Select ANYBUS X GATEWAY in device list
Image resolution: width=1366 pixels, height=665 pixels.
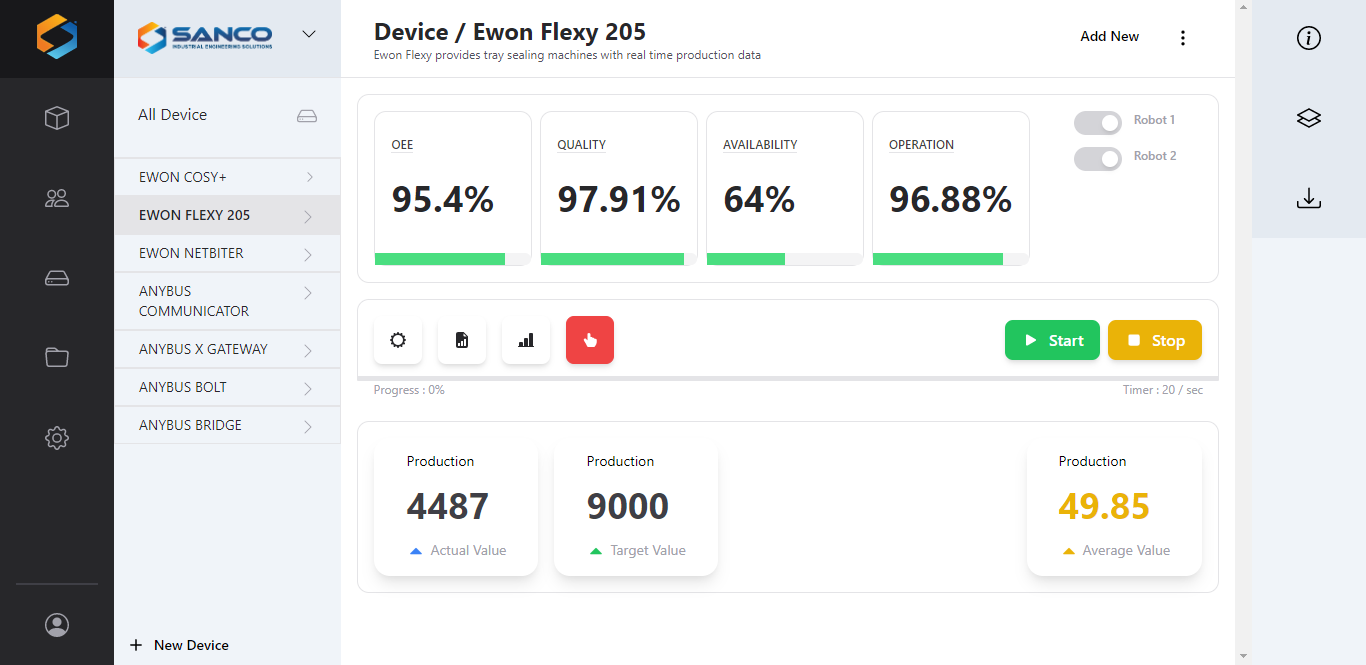pyautogui.click(x=227, y=349)
